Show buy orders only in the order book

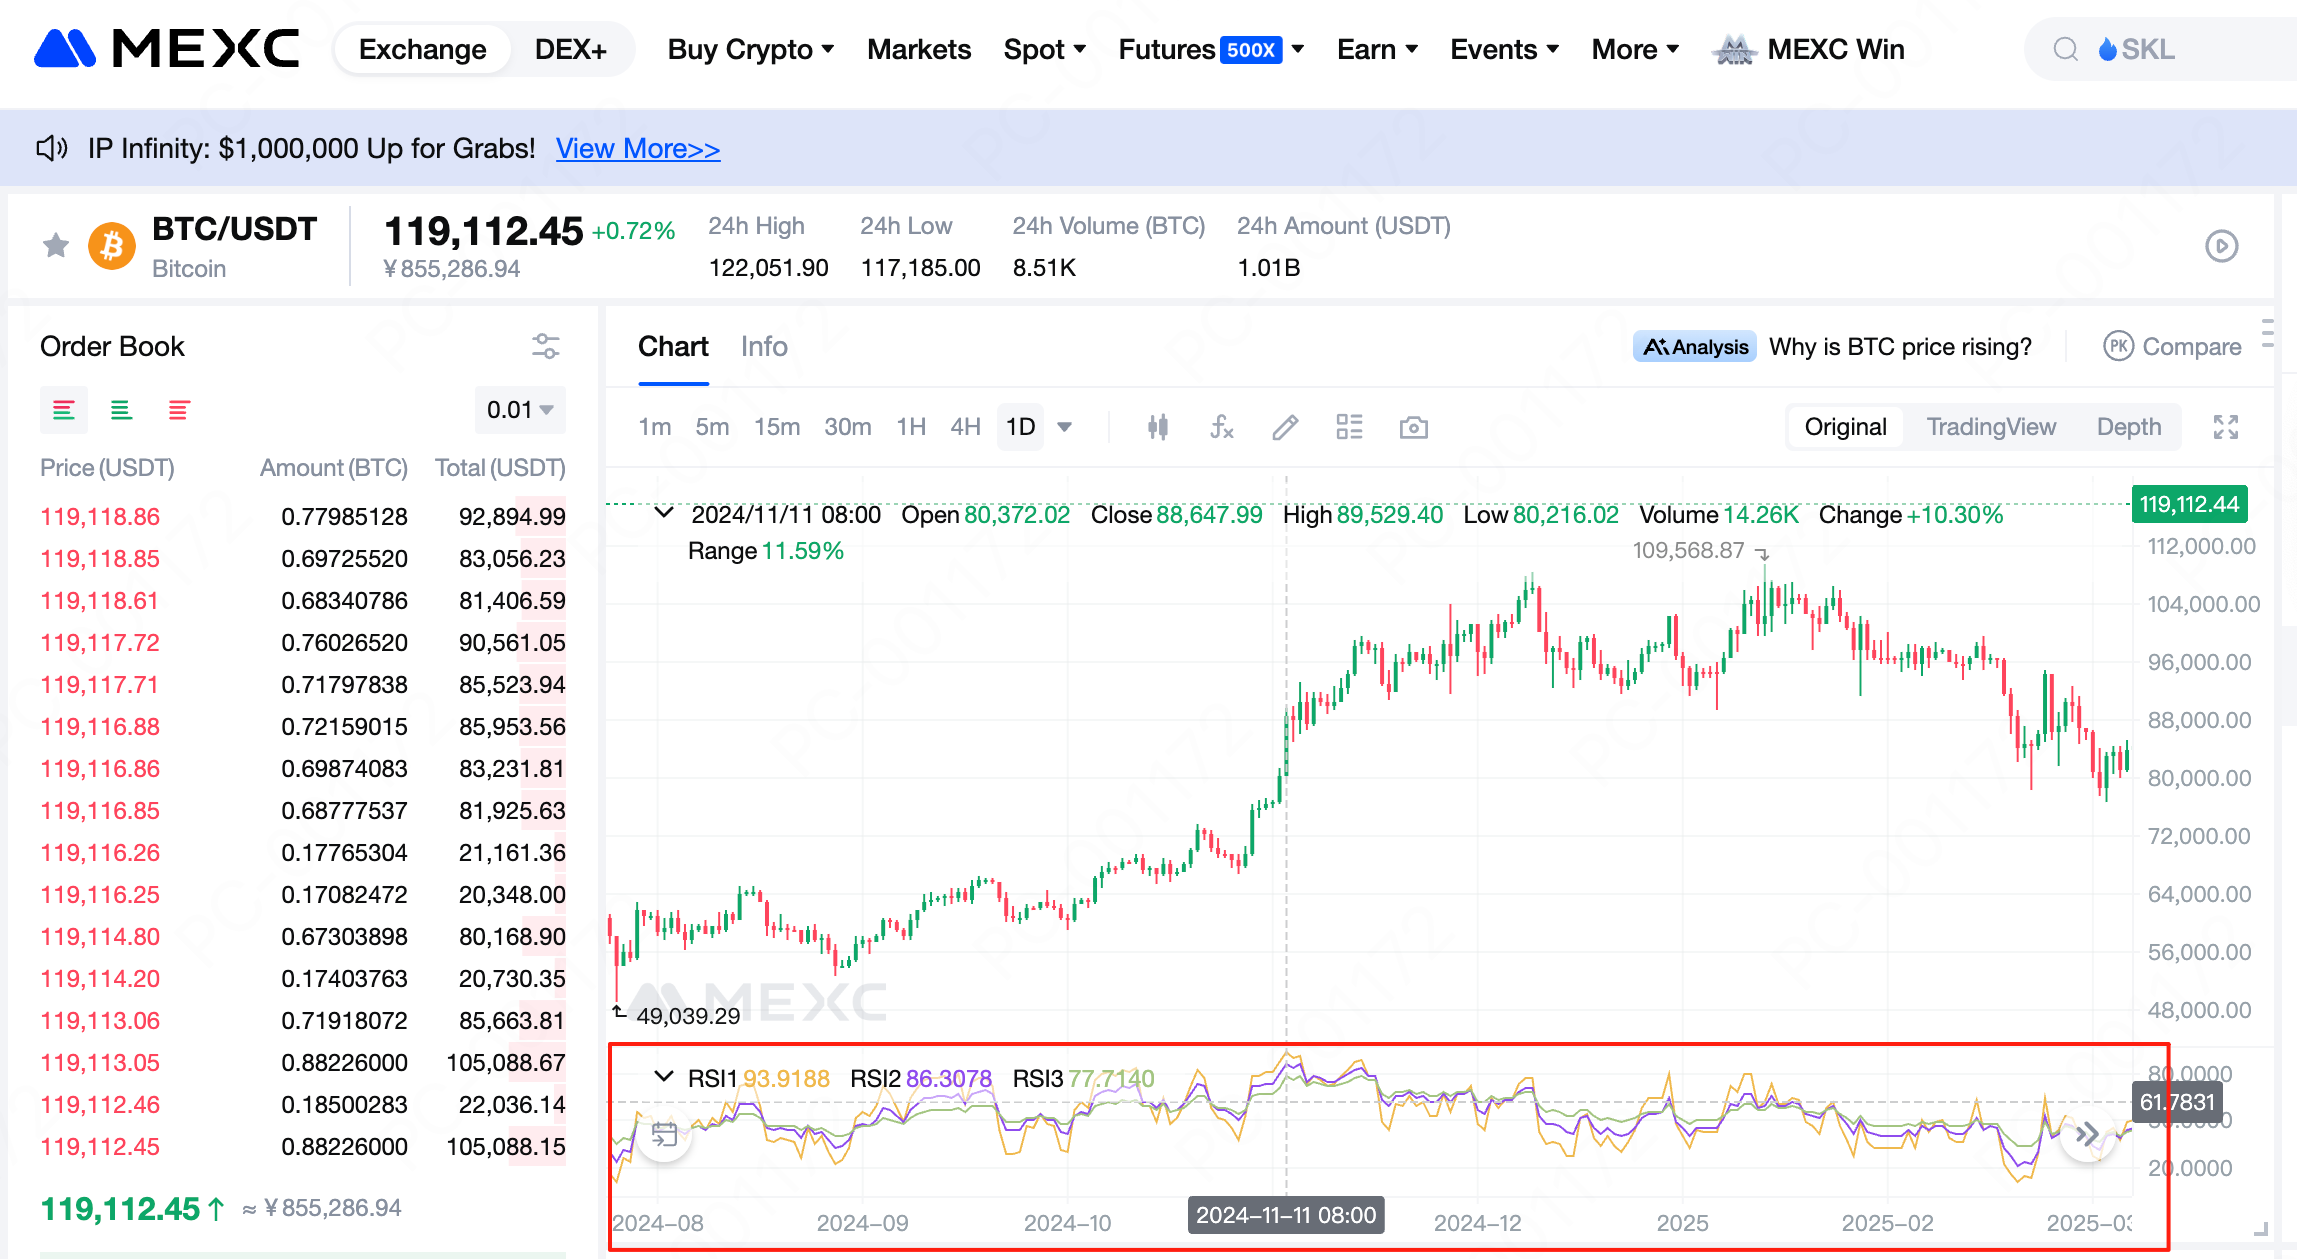(x=121, y=410)
